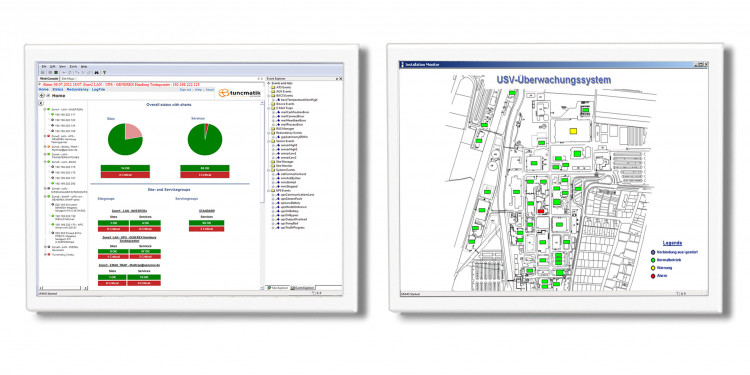Viewport: 750px width, 375px height.
Task: Click the red Alarm legend dot
Action: click(653, 276)
